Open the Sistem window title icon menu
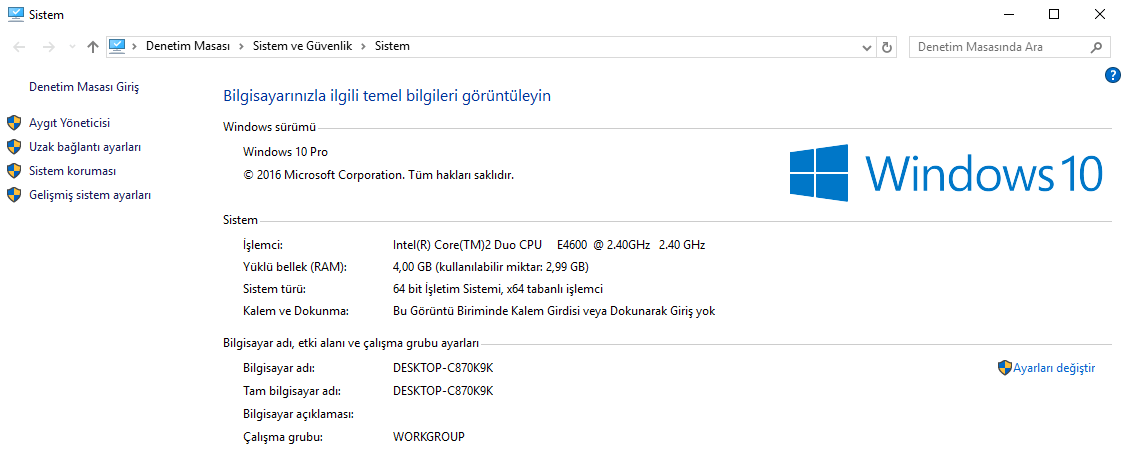1123x453 pixels. (x=16, y=14)
